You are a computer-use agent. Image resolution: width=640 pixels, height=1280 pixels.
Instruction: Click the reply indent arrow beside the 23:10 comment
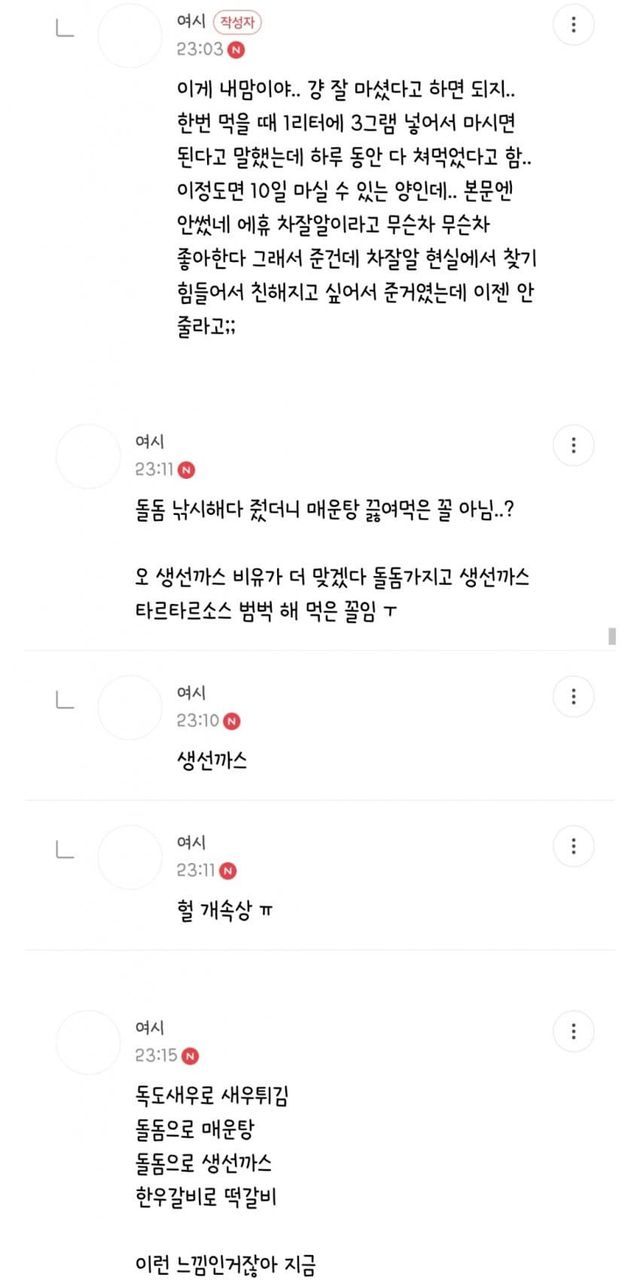tap(64, 701)
